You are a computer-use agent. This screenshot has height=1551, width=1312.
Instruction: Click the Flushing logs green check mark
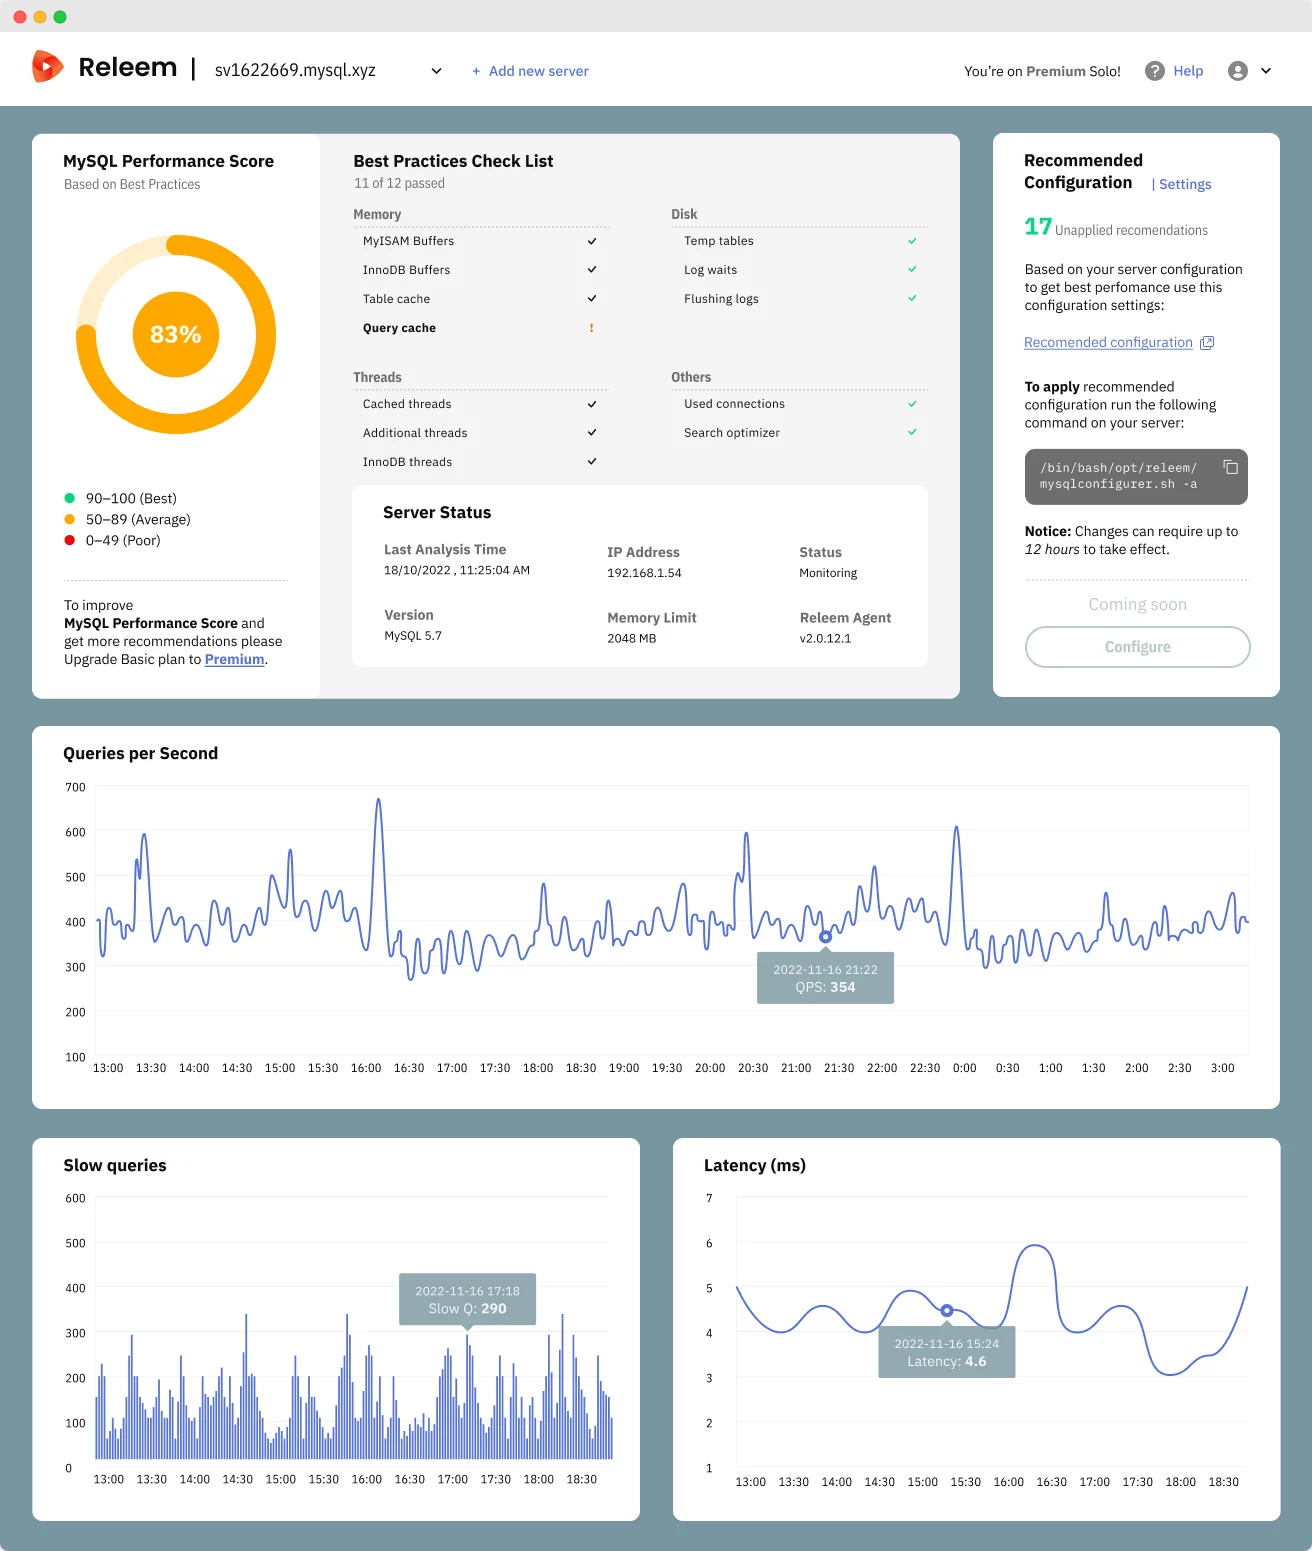click(x=912, y=298)
